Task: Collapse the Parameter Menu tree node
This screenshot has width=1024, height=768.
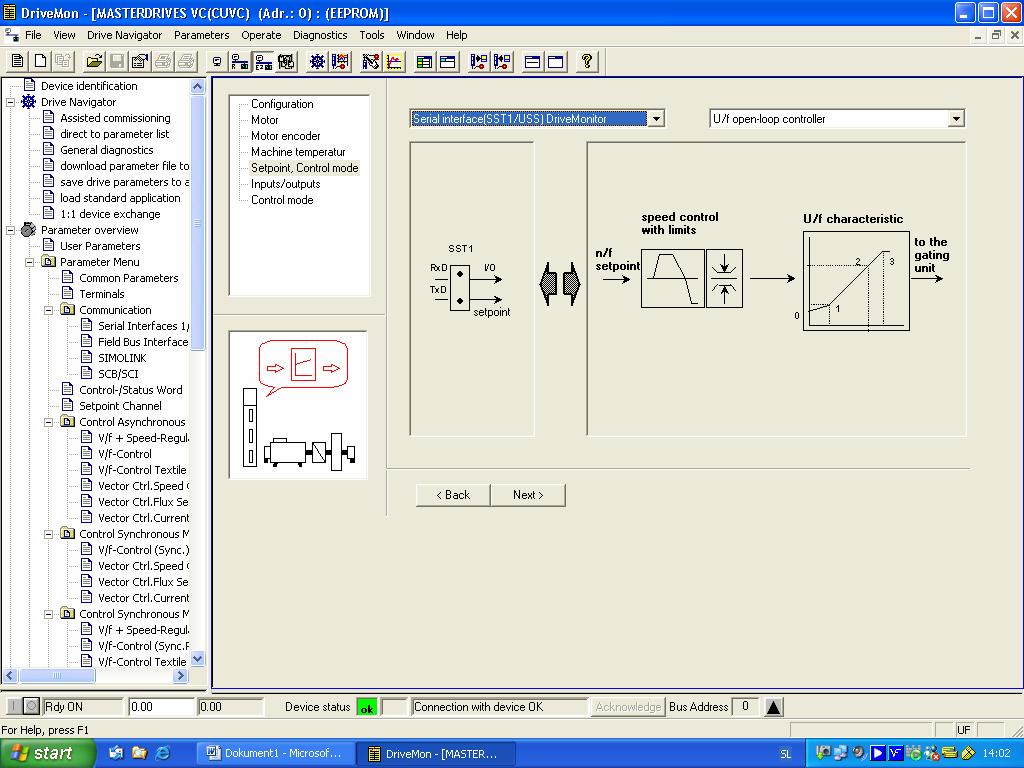Action: coord(29,262)
